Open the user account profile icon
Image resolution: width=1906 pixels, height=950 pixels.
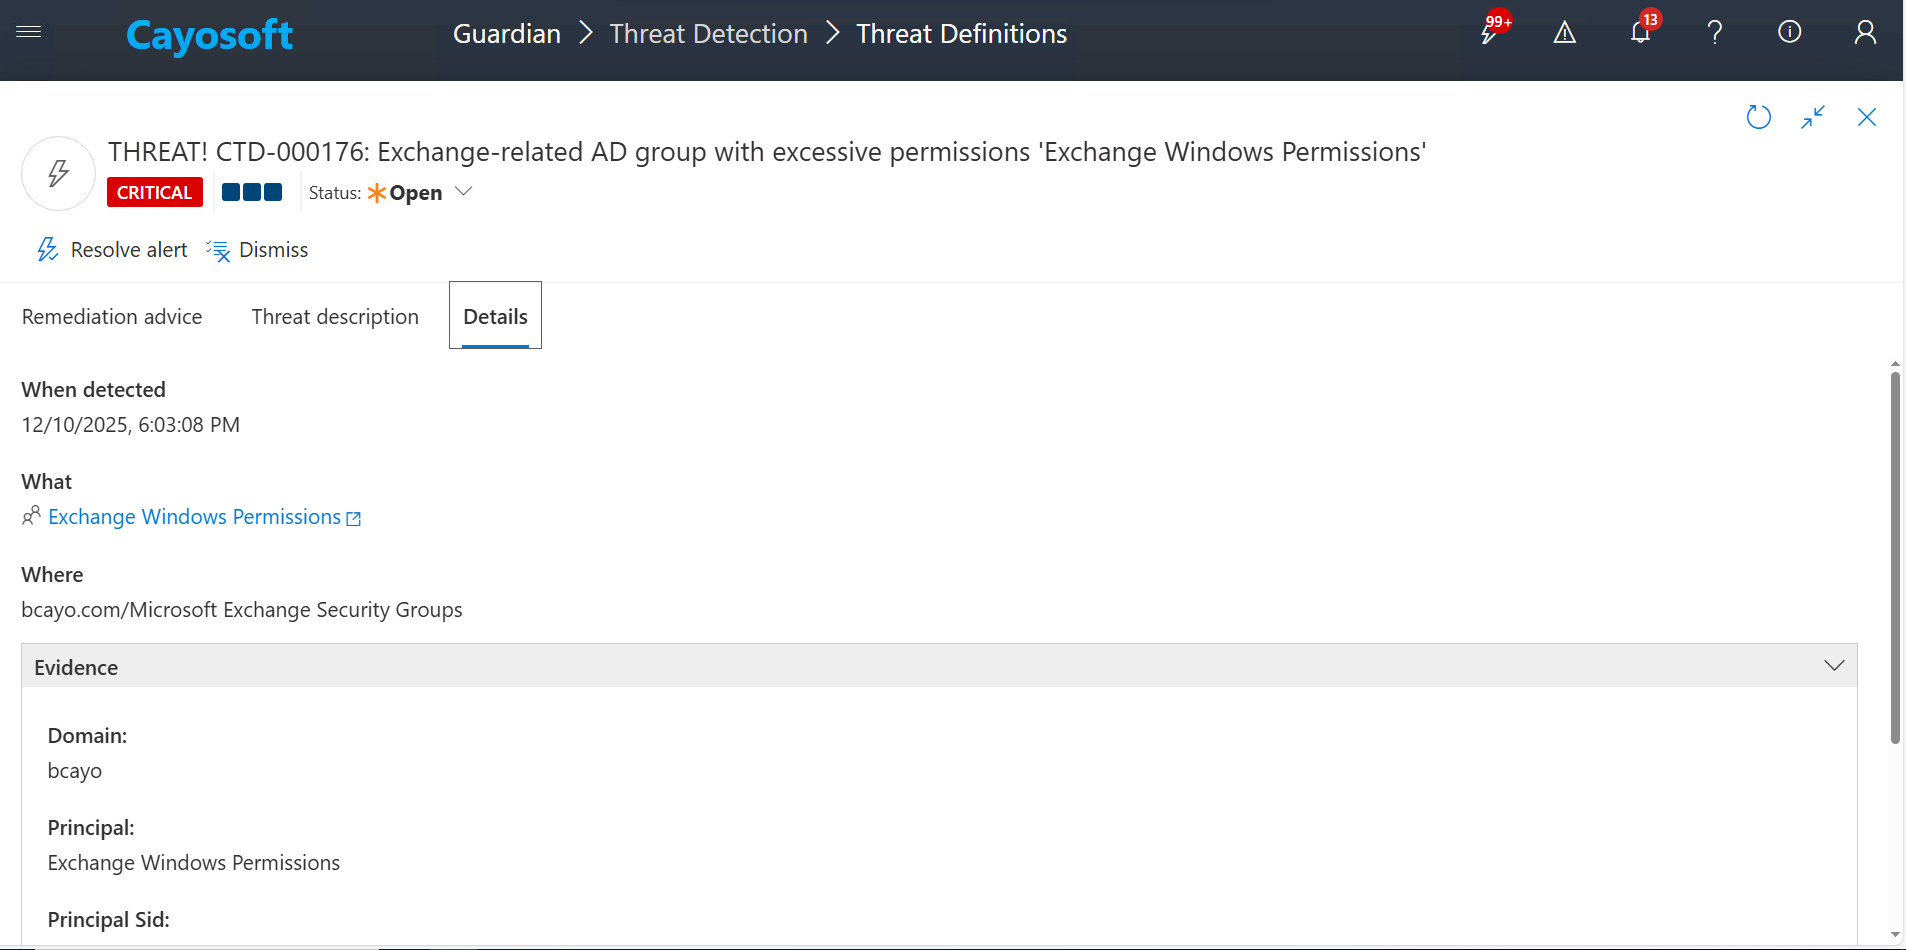1864,33
